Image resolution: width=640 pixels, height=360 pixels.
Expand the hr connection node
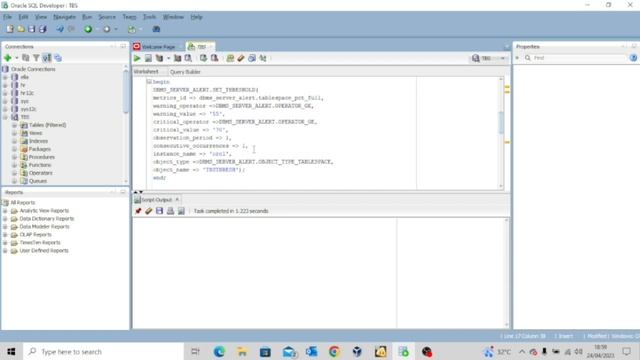5,85
